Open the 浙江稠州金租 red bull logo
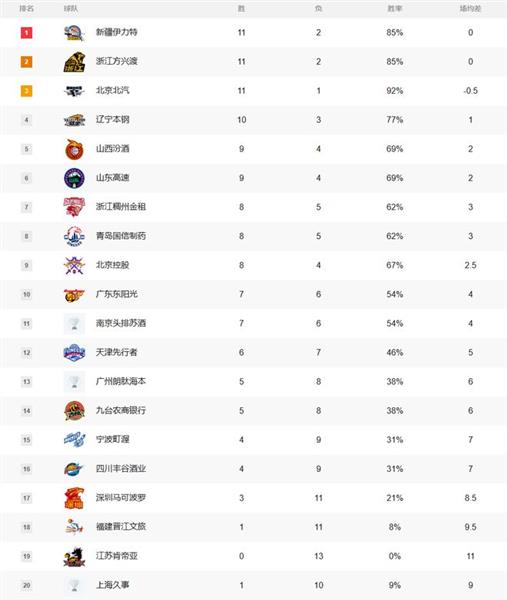 [x=74, y=207]
